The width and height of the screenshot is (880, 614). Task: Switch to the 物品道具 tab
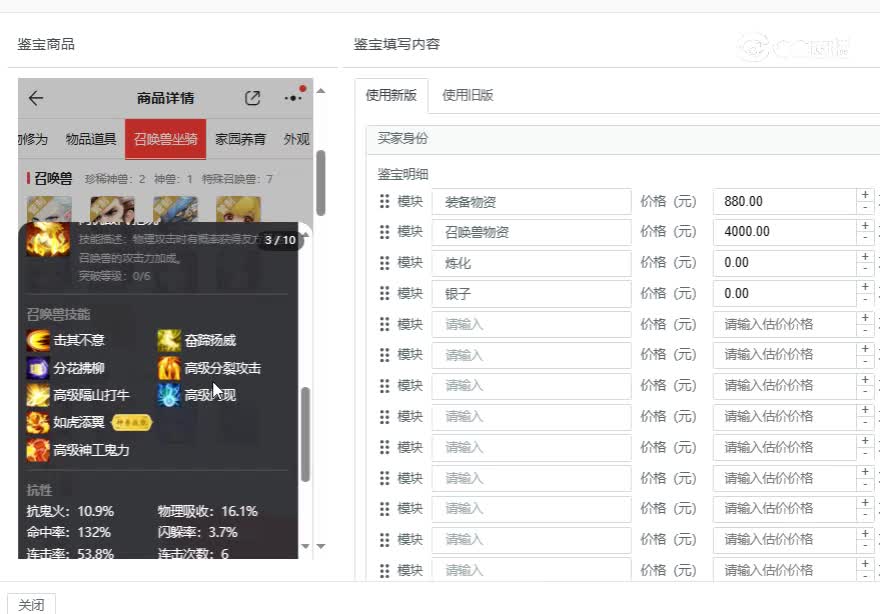coord(91,139)
